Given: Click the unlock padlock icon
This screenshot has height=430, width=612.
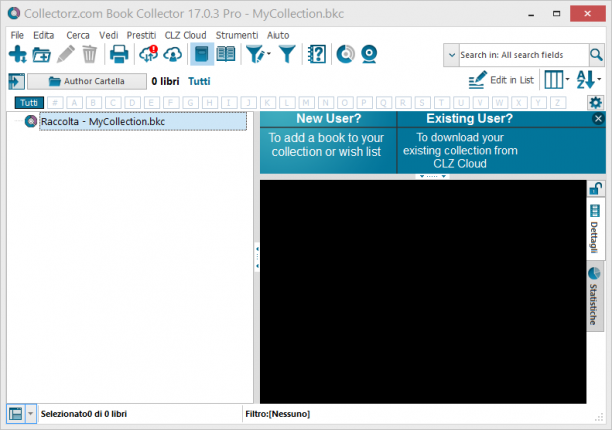Looking at the screenshot, I should click(x=595, y=189).
